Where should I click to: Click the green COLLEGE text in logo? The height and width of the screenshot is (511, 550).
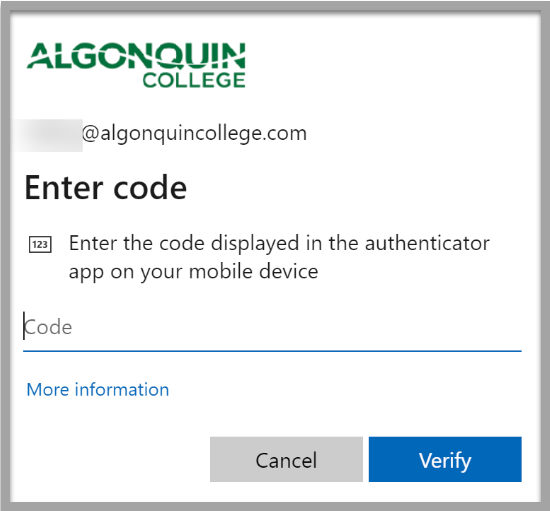[x=194, y=80]
